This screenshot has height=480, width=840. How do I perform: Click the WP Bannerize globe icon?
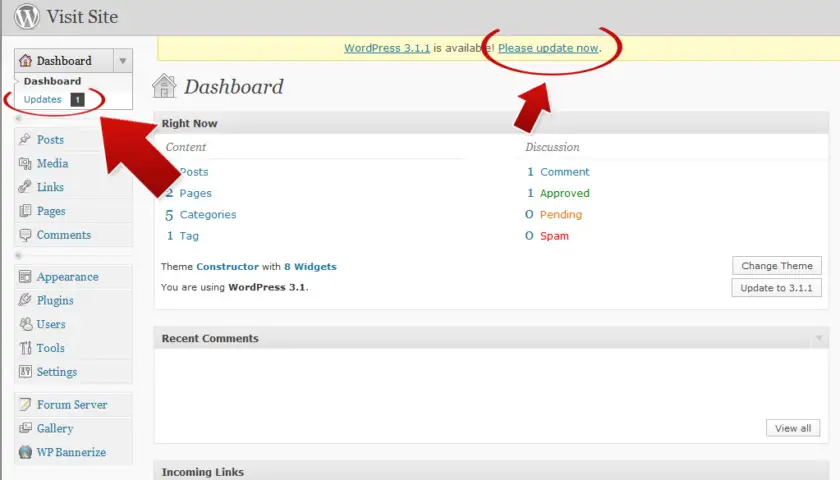(25, 452)
